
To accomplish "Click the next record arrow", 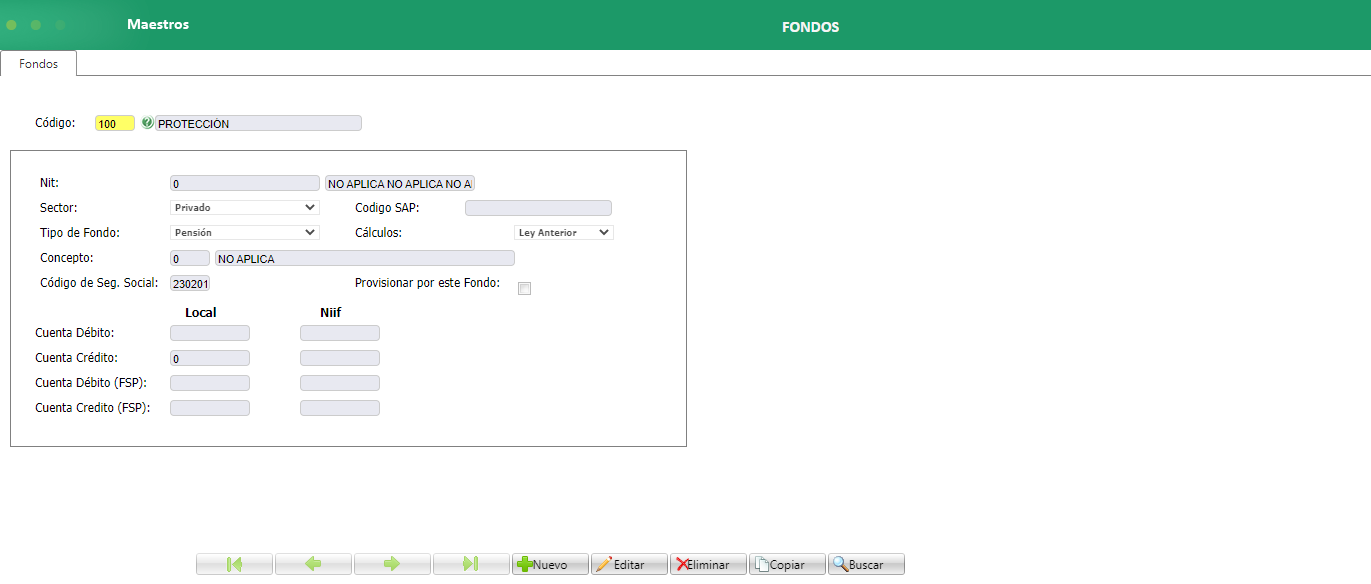I will pos(392,563).
